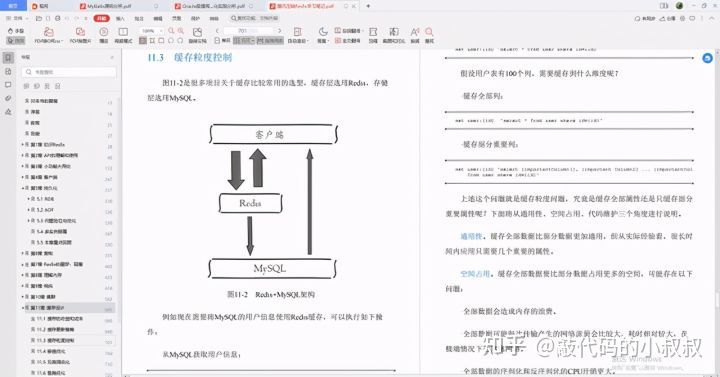Enable single page view

coord(223,40)
